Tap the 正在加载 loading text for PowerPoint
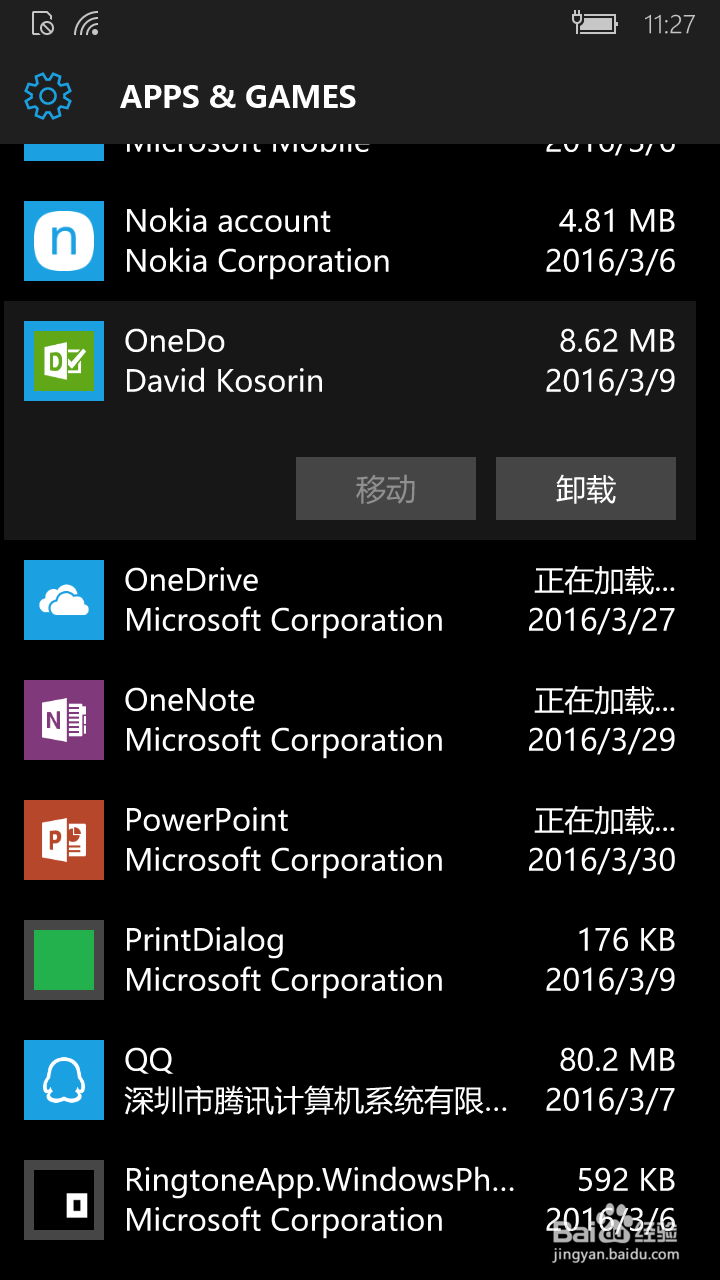Viewport: 720px width, 1280px height. [605, 820]
